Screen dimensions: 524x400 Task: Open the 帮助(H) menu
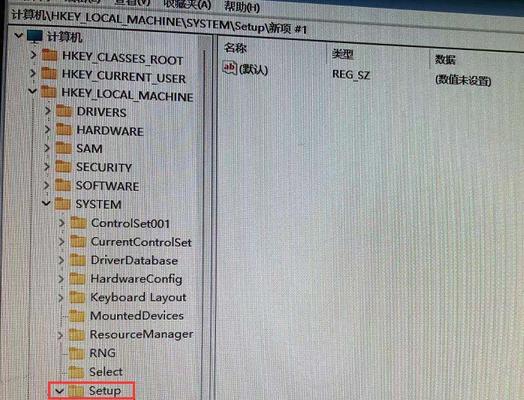coord(242,6)
